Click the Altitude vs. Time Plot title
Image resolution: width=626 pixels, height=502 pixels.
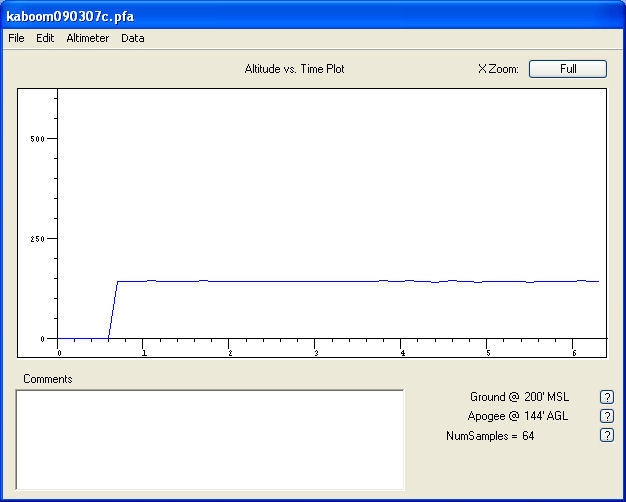tap(294, 69)
